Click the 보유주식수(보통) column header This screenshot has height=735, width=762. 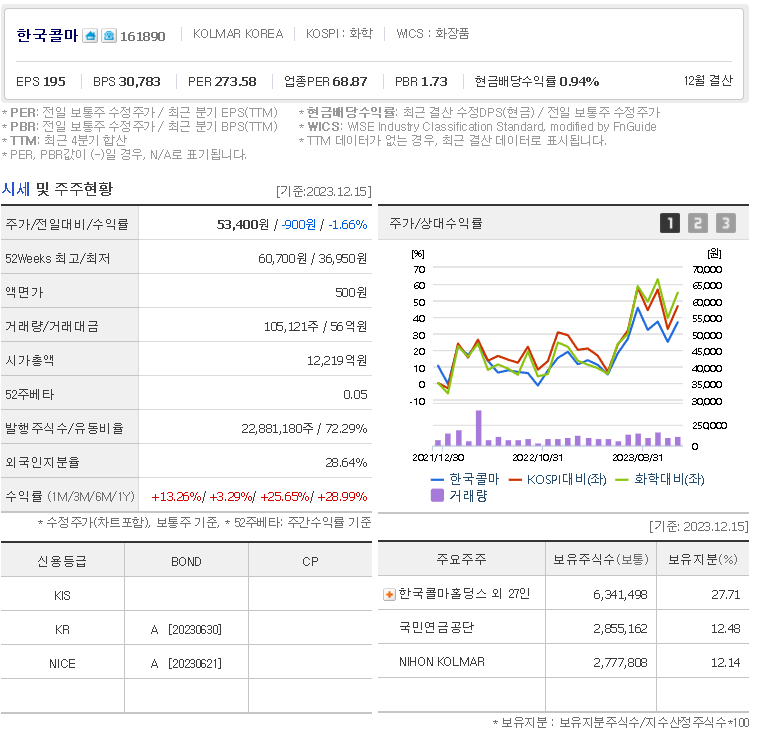[601, 559]
